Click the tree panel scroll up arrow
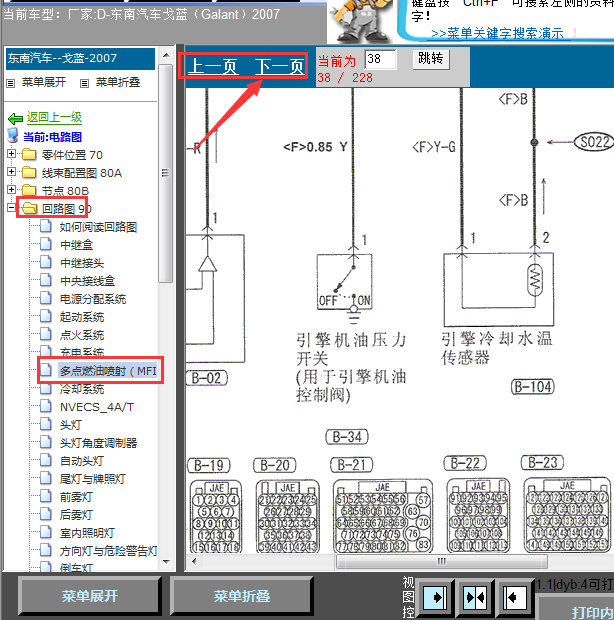The image size is (614, 620). 166,55
